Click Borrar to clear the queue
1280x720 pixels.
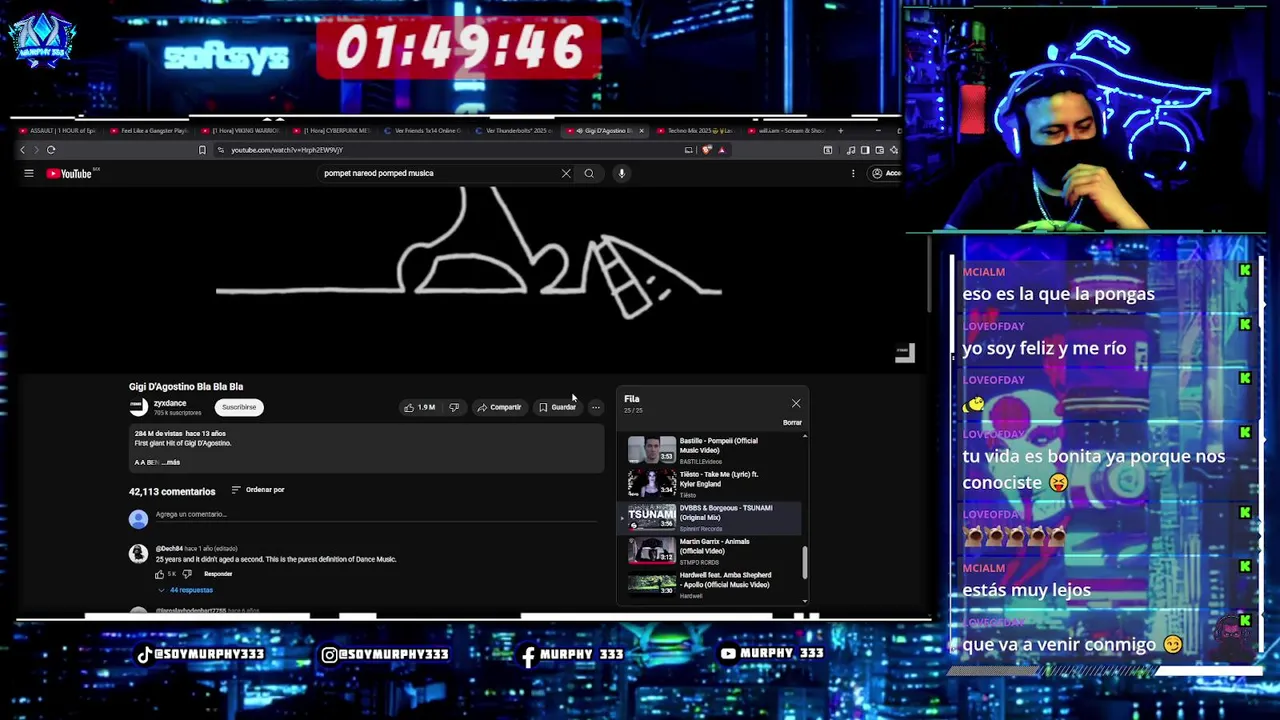click(792, 423)
